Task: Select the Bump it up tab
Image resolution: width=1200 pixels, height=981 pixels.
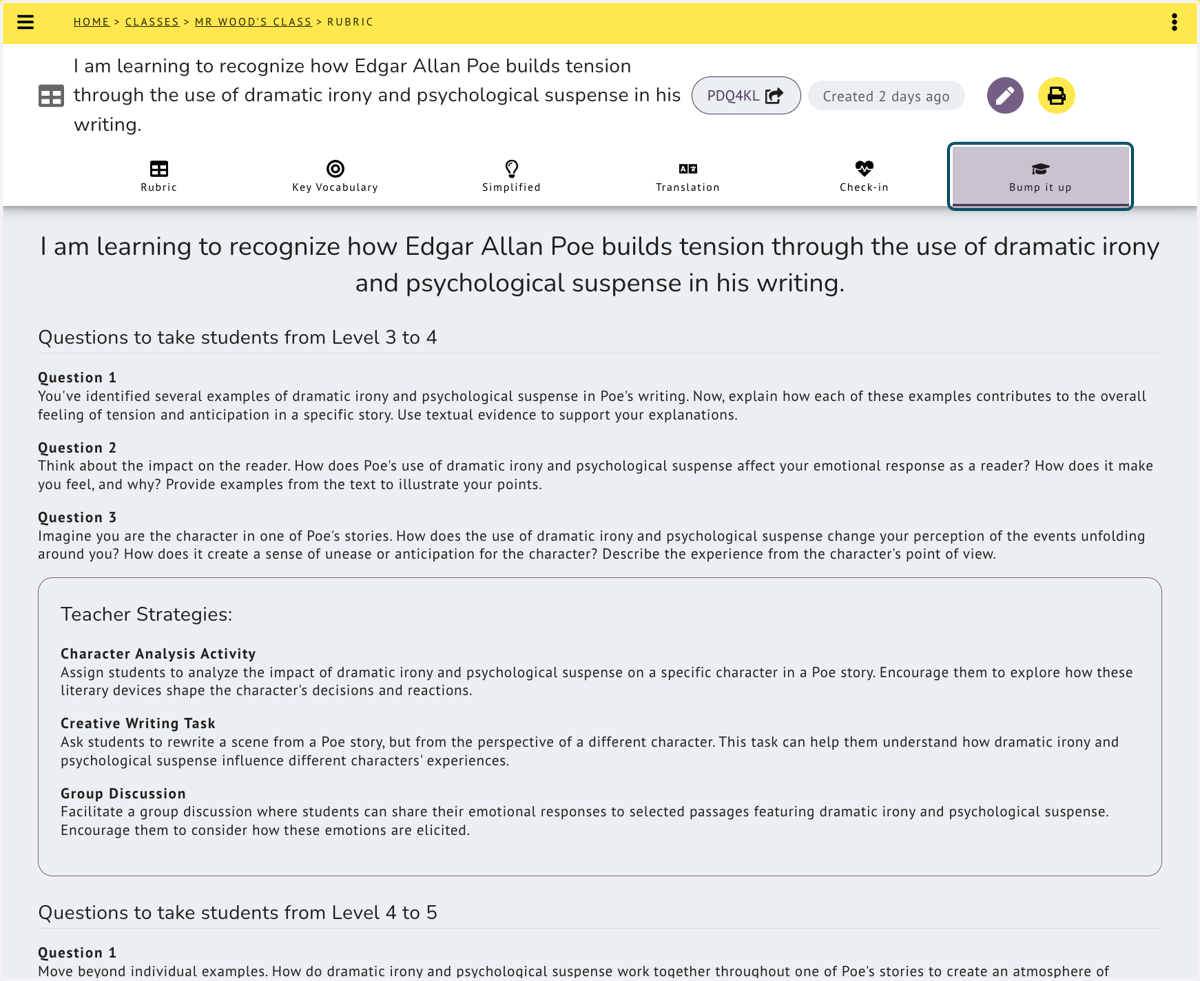Action: (1040, 177)
